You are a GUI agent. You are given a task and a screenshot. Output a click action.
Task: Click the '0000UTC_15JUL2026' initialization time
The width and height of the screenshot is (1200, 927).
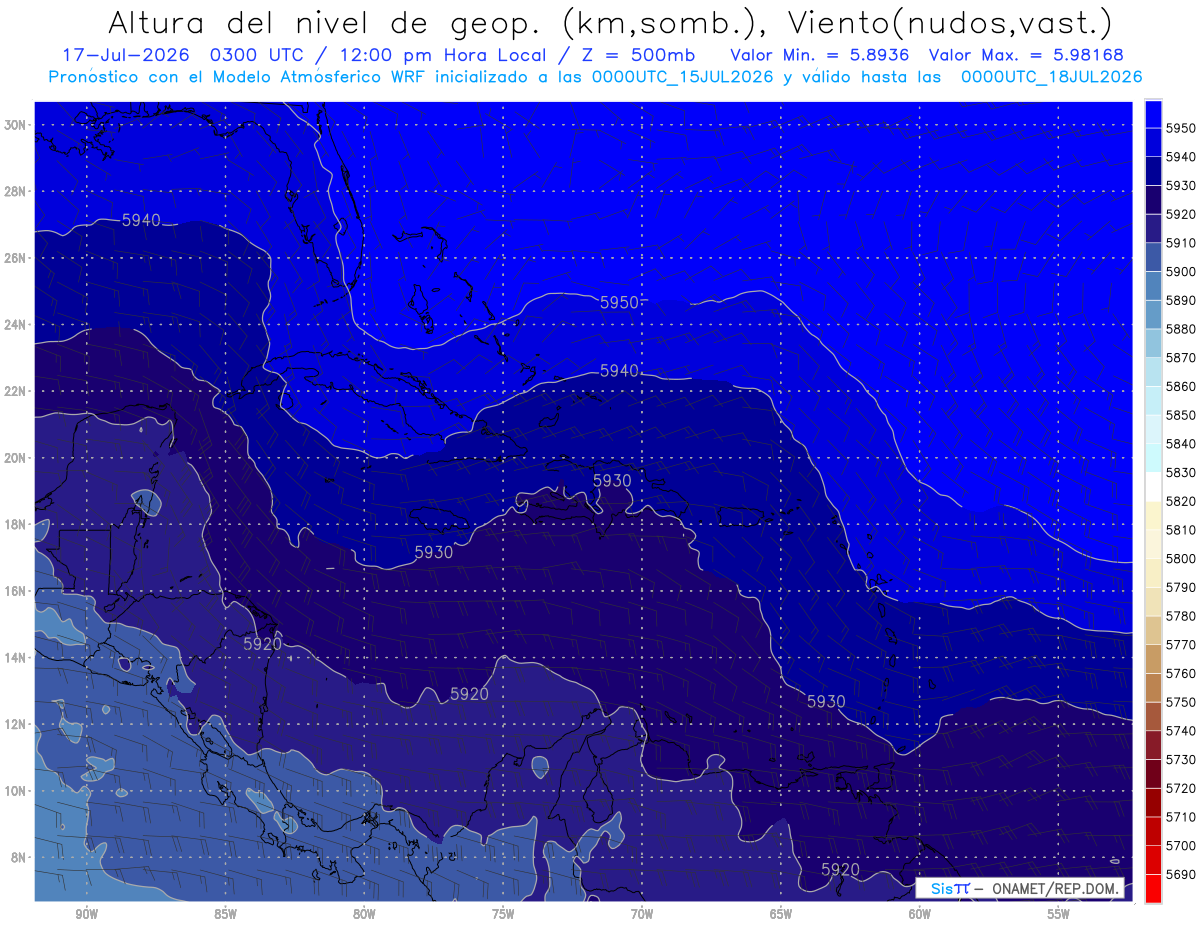tap(683, 77)
